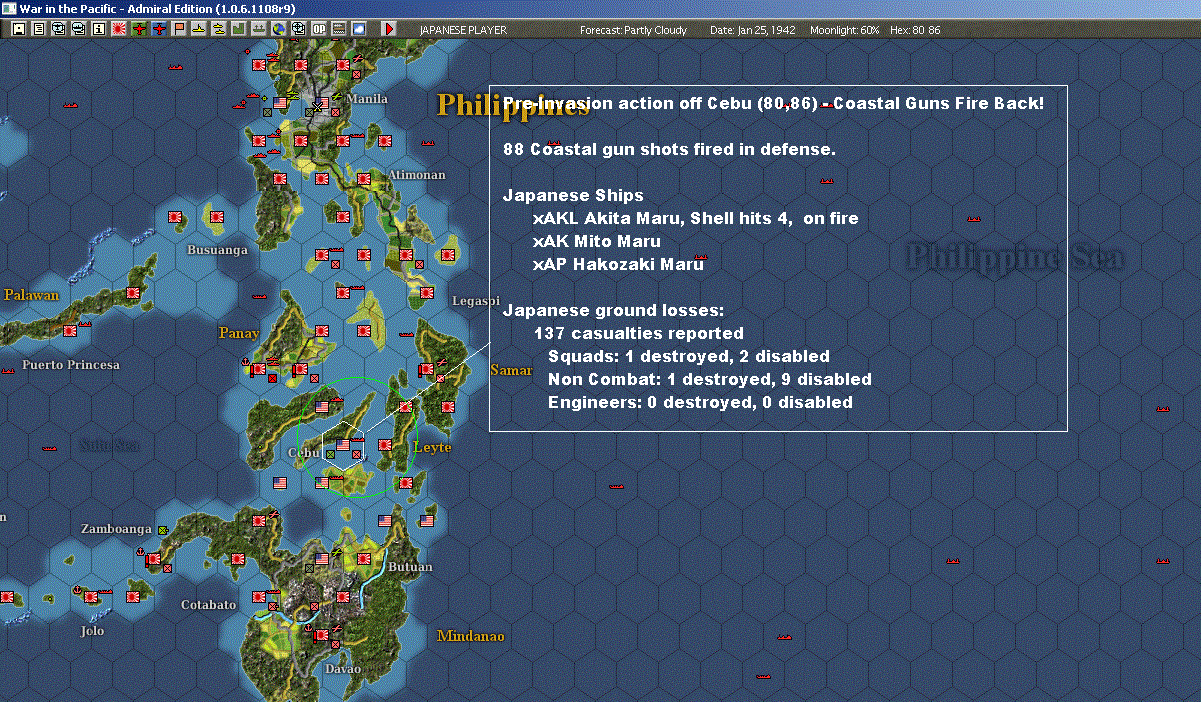
Task: Click 'Japanese ground losses:' heading
Action: pyautogui.click(x=613, y=310)
